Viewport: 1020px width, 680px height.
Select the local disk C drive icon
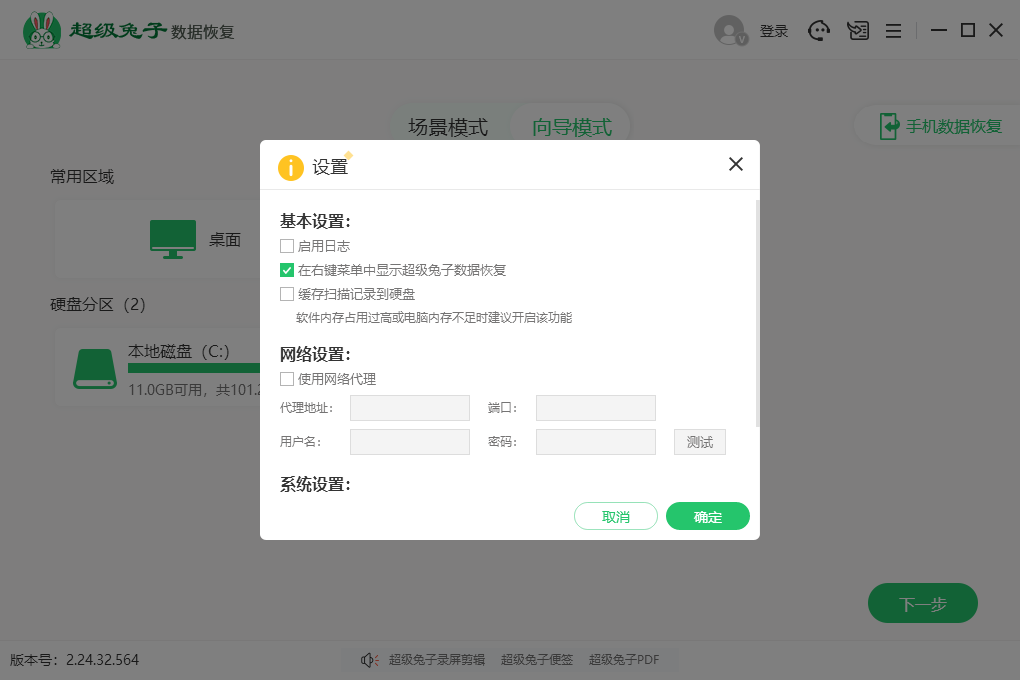tap(95, 369)
